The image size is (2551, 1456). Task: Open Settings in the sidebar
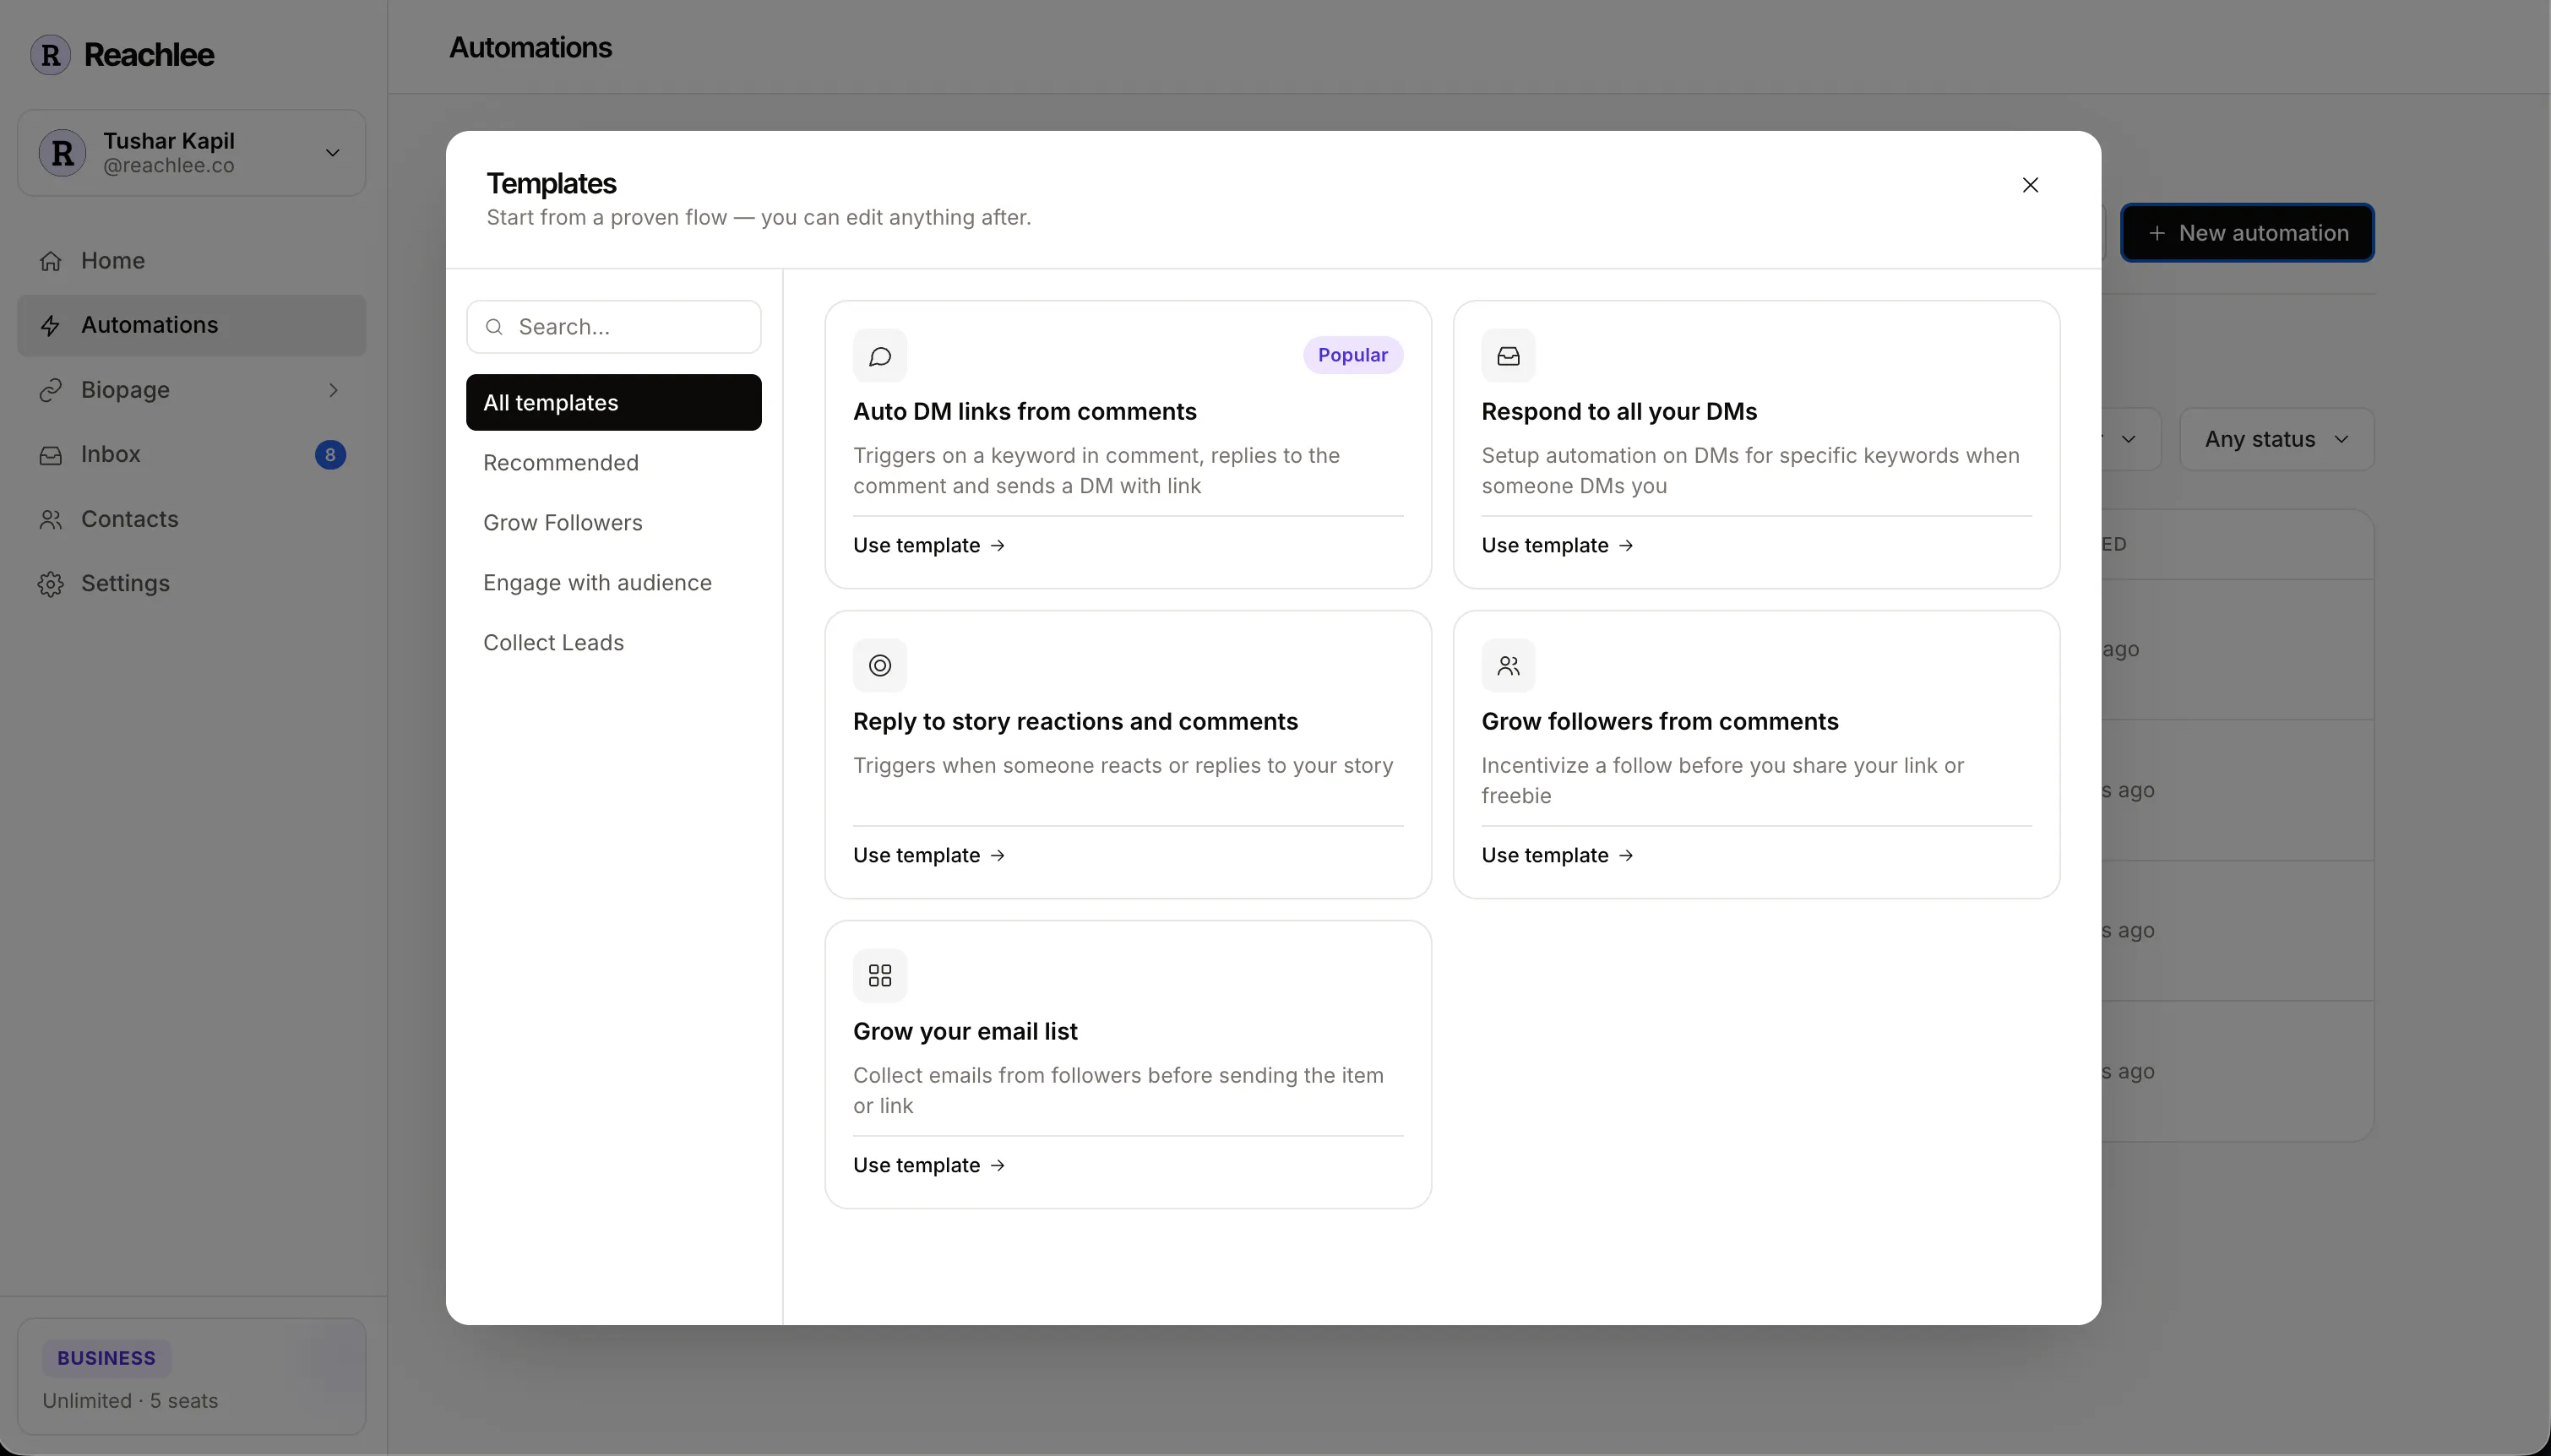click(191, 583)
